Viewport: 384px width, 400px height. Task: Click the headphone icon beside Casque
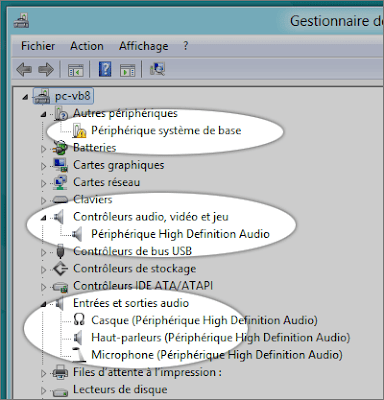tap(79, 319)
